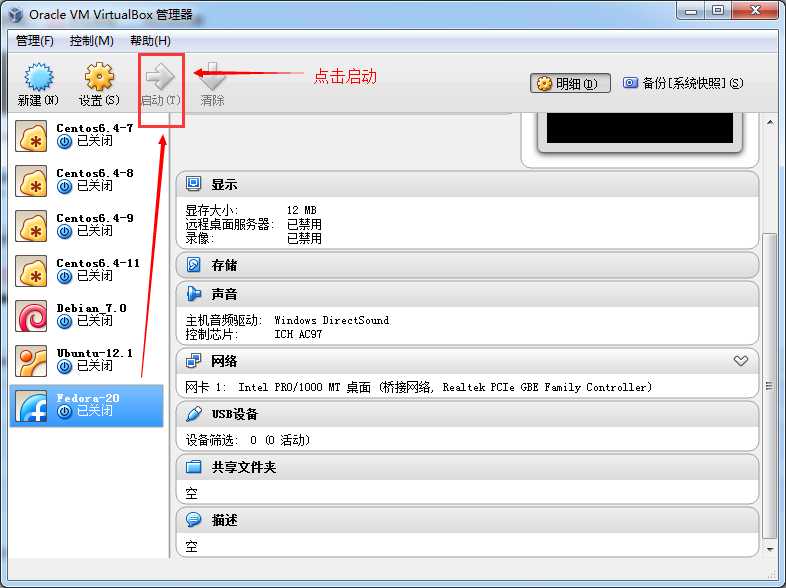Click the 声音 (Audio) speaker icon
Image resolution: width=786 pixels, height=588 pixels.
pos(193,294)
